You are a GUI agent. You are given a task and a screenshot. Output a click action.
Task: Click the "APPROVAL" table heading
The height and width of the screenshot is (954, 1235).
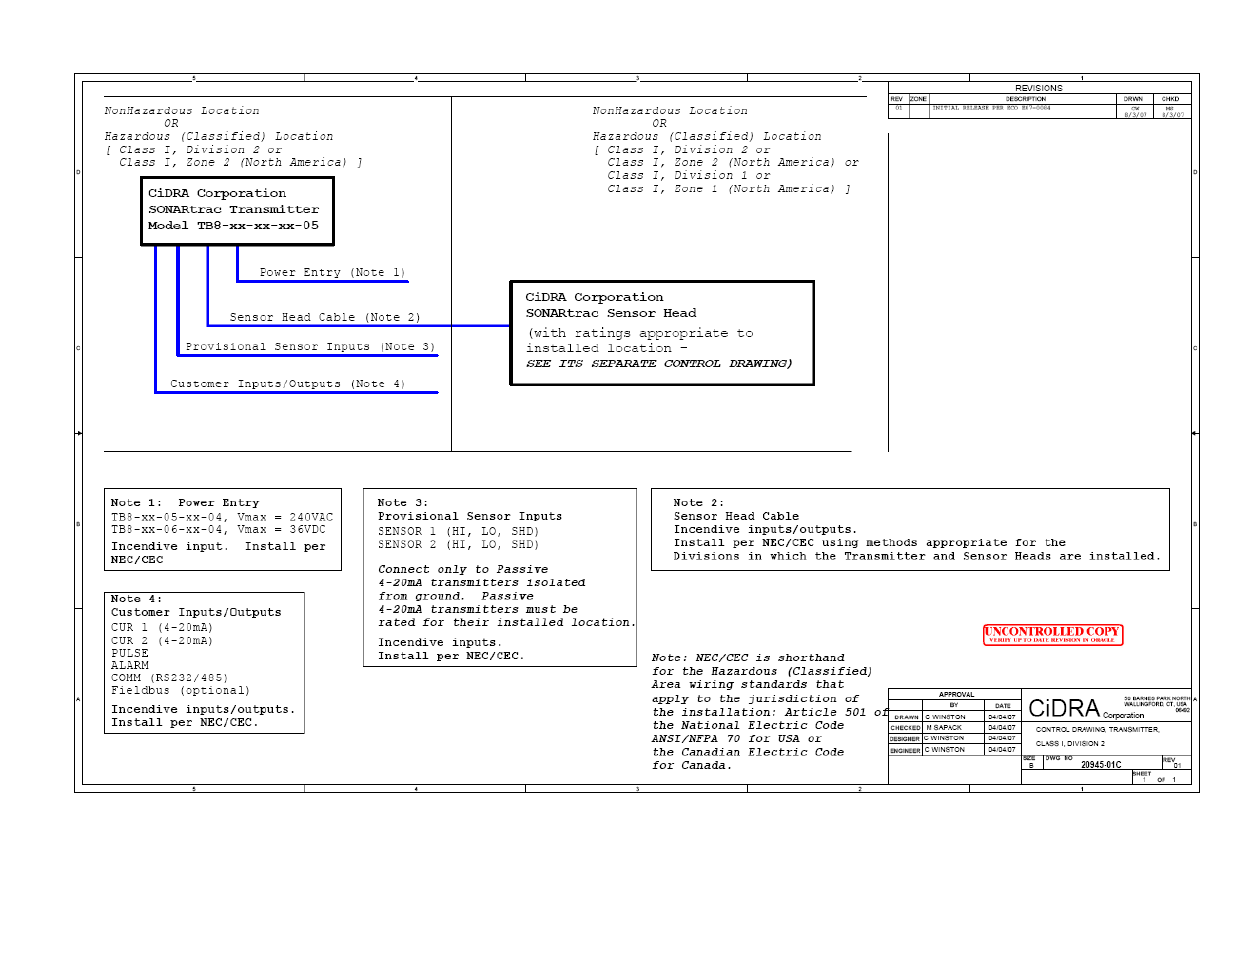coord(956,694)
